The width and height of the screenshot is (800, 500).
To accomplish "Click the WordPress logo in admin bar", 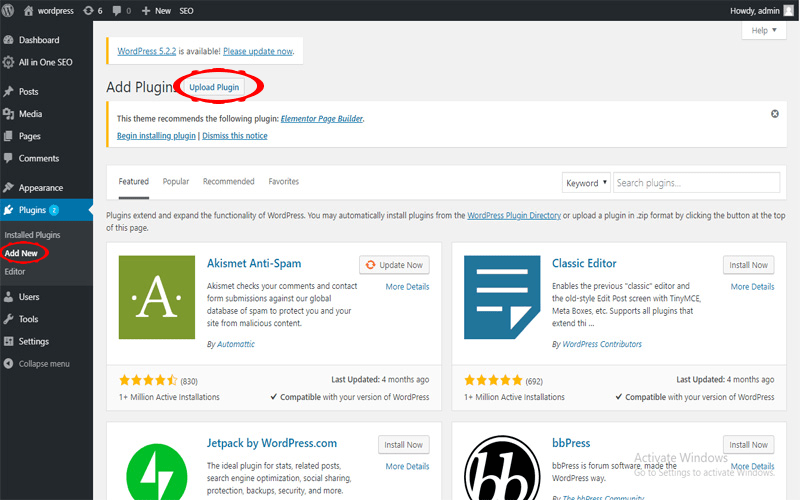I will pyautogui.click(x=8, y=10).
